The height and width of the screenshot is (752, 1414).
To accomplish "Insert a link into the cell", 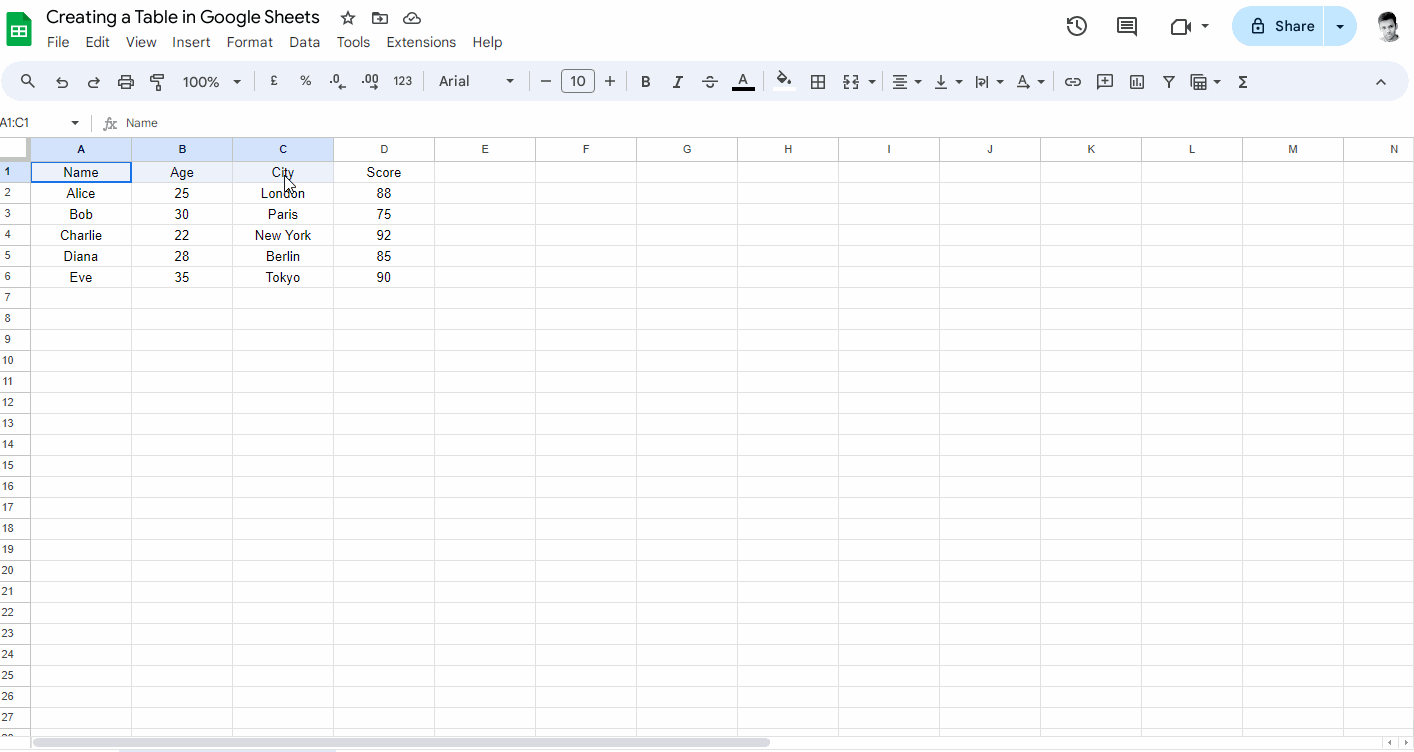I will click(1072, 81).
